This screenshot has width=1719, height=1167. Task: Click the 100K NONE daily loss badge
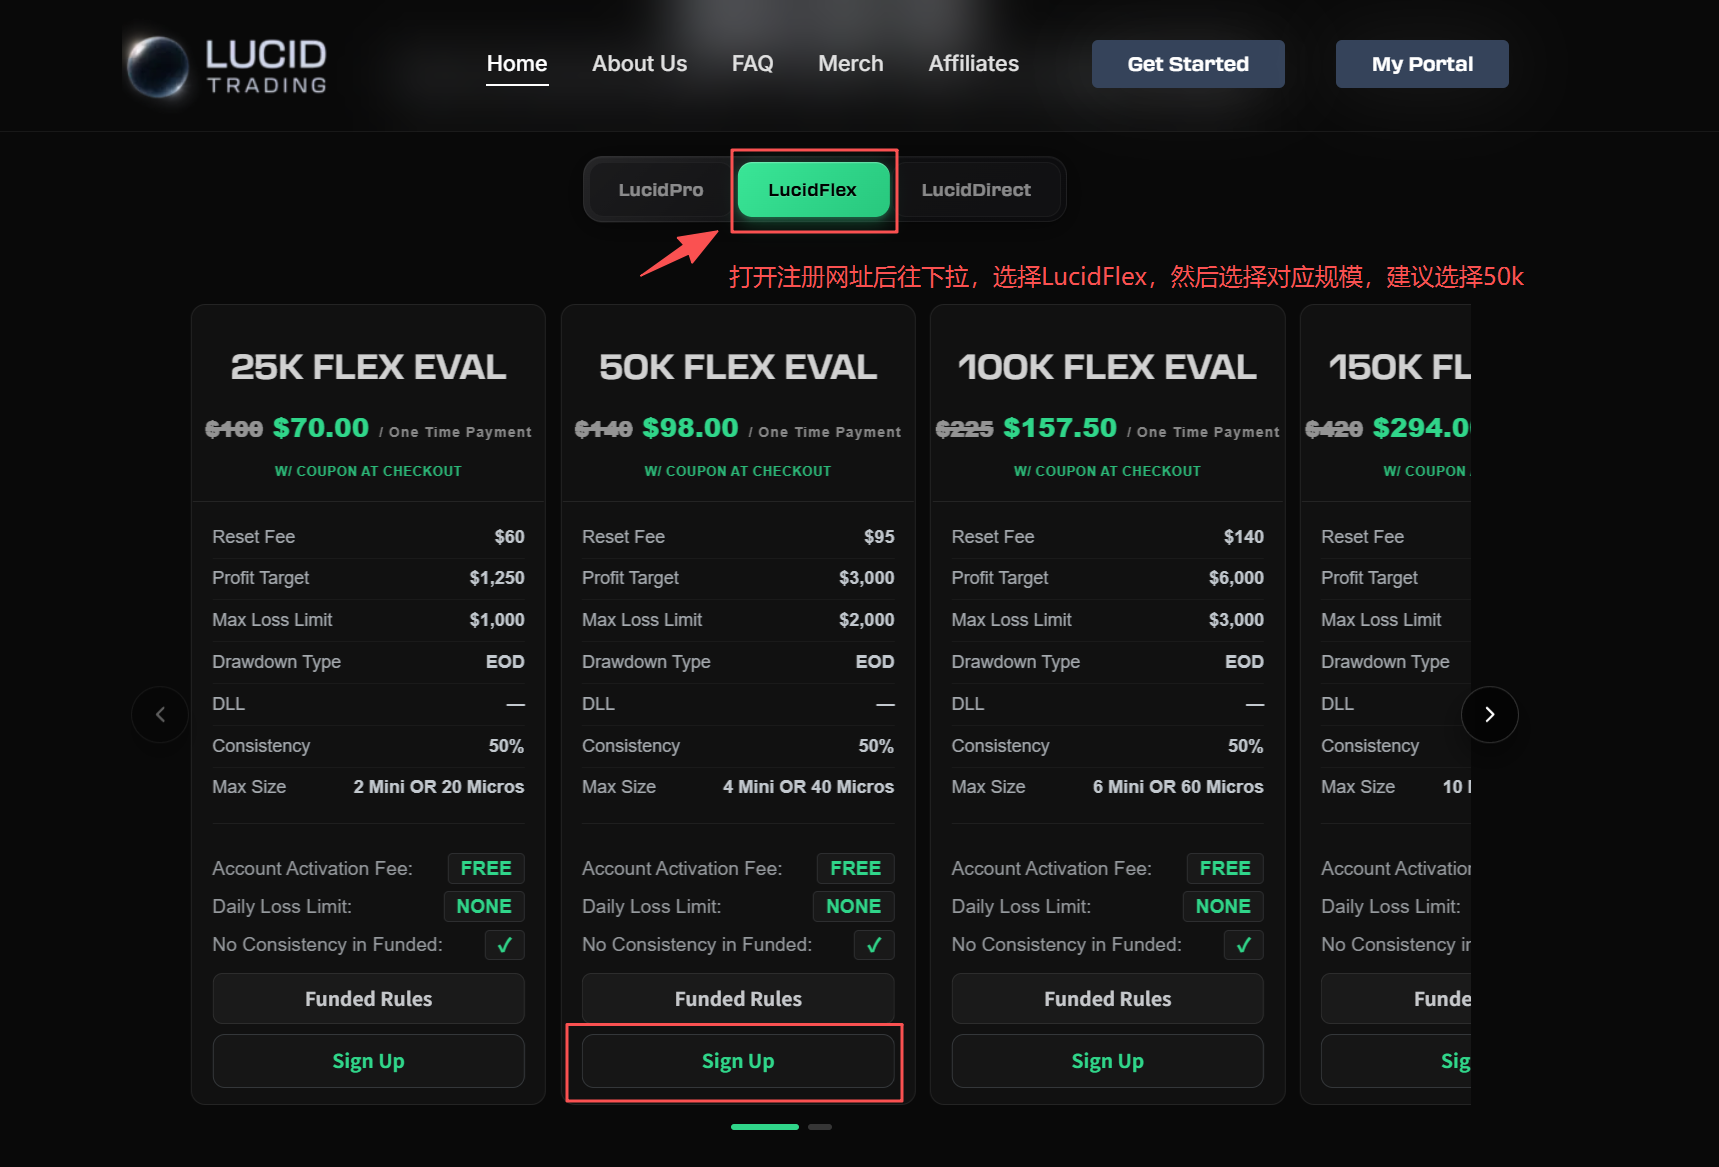(1223, 906)
